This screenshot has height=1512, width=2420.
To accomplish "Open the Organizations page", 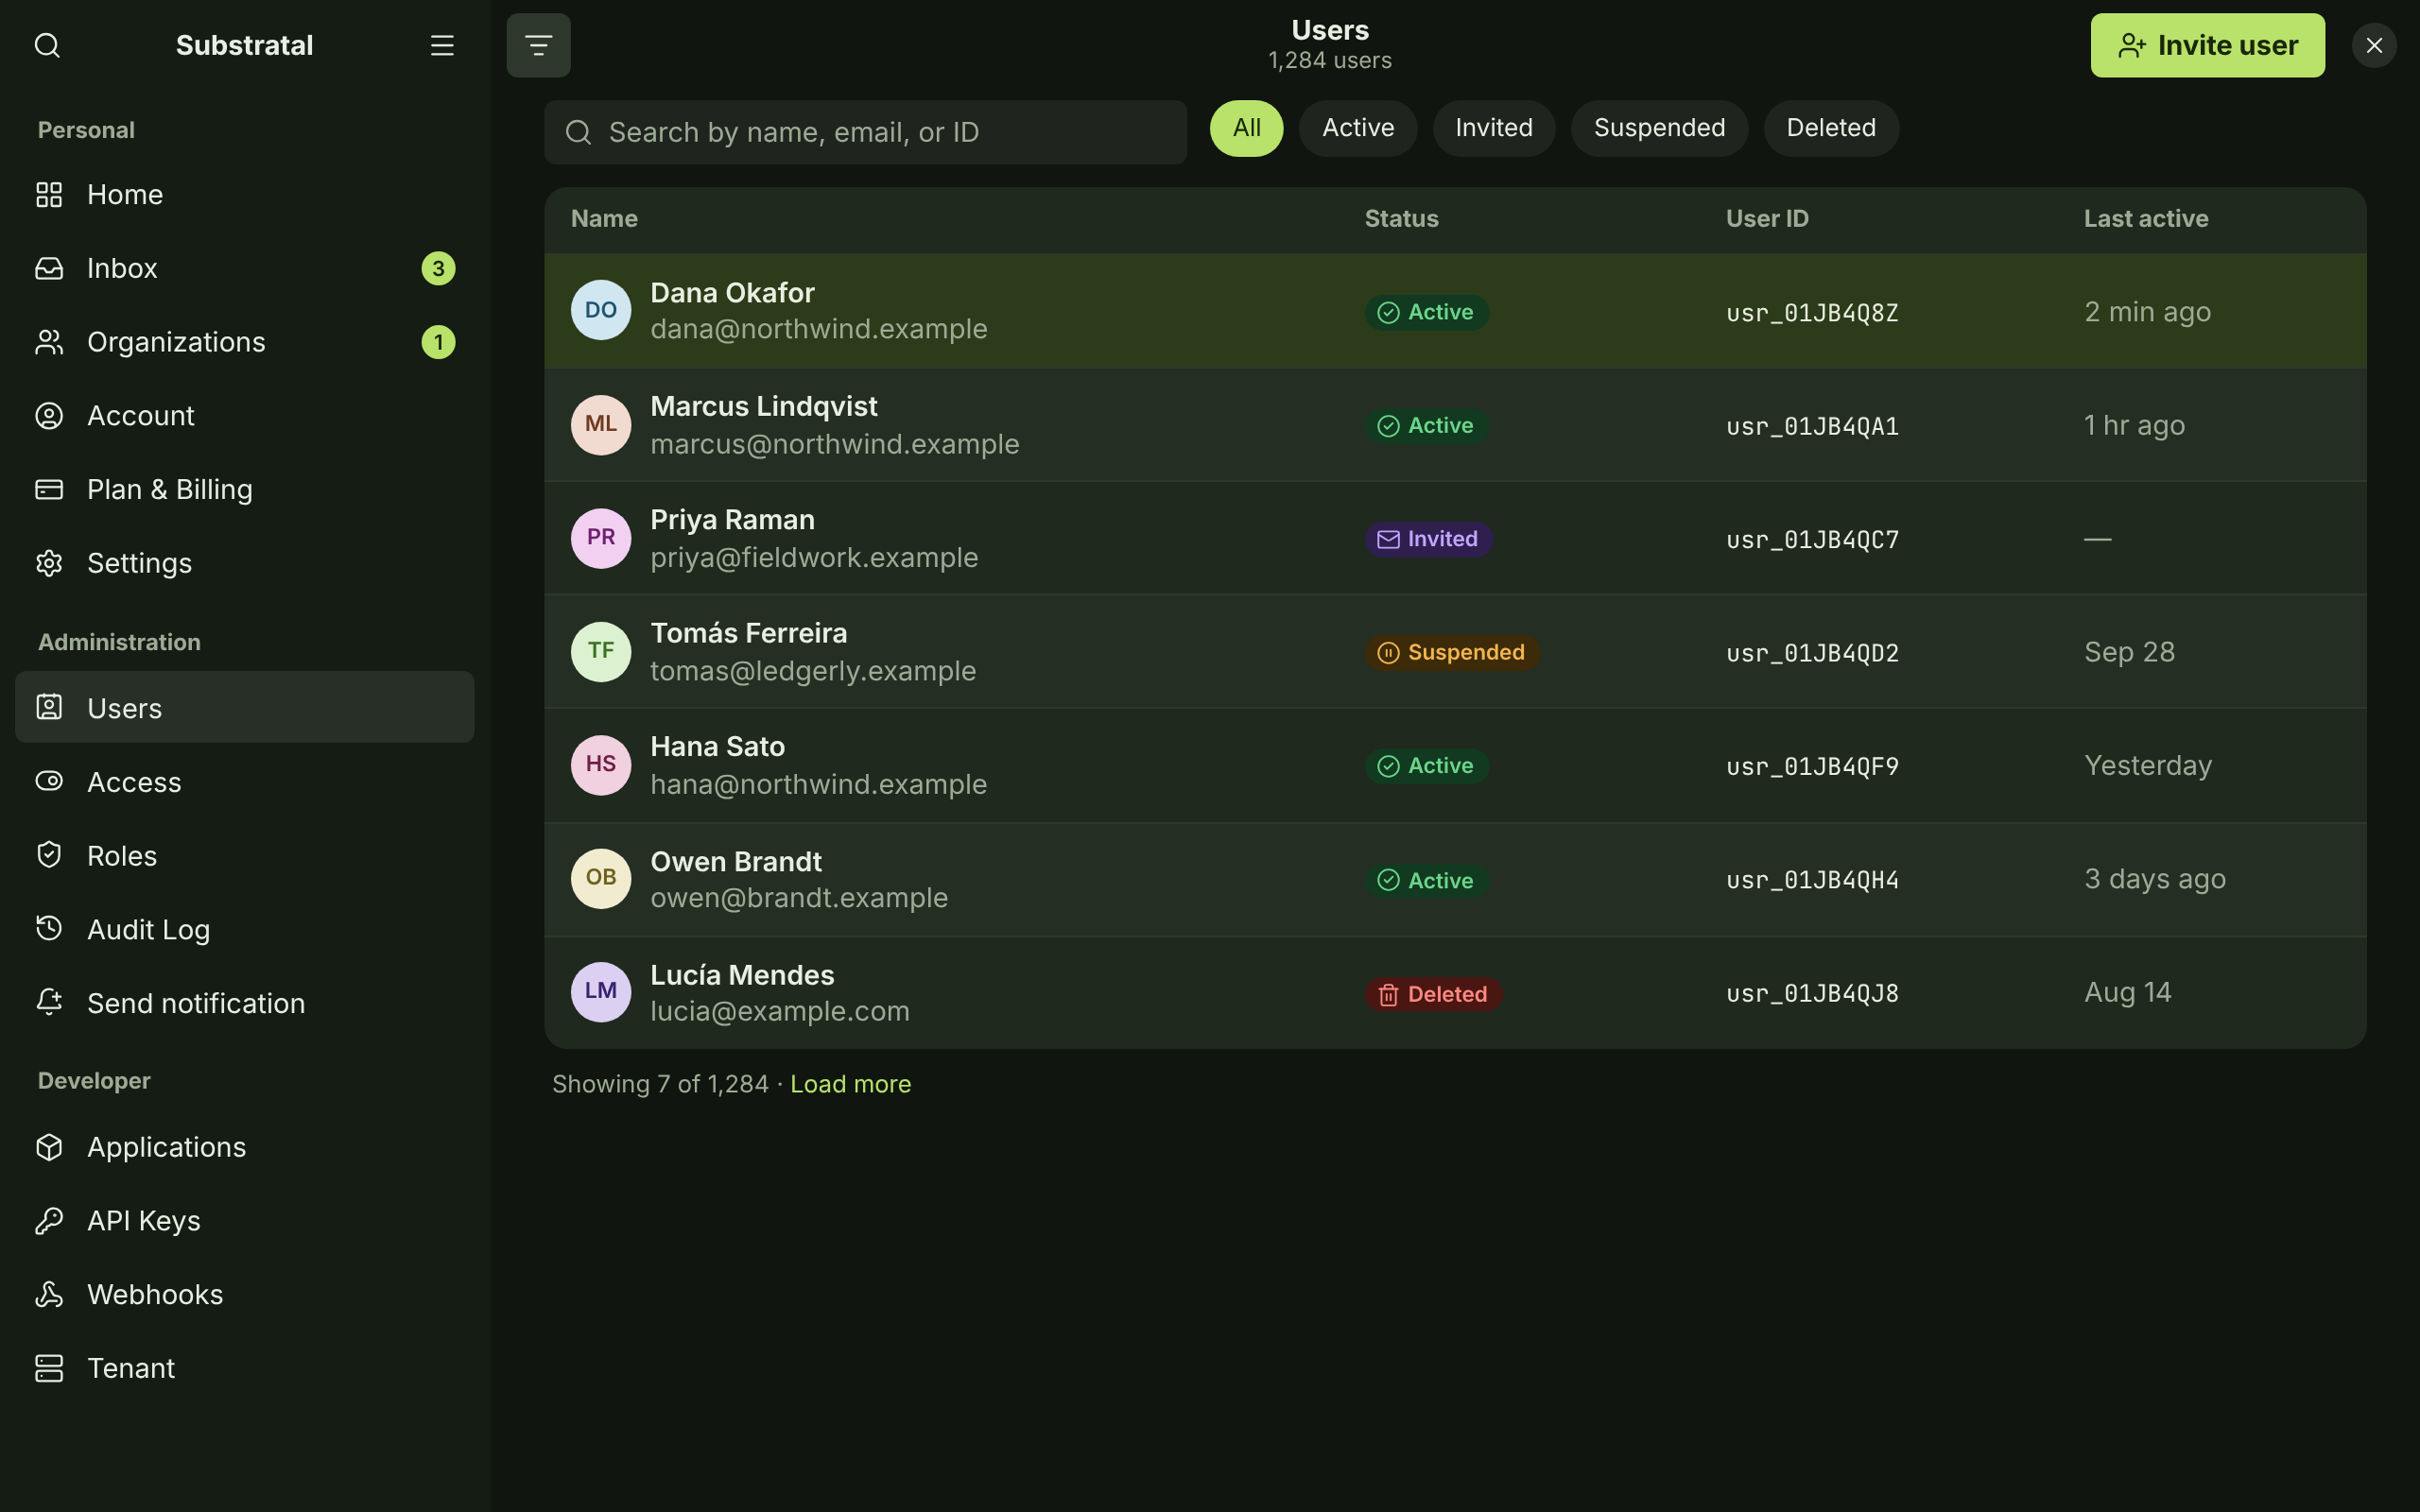I will tap(245, 342).
